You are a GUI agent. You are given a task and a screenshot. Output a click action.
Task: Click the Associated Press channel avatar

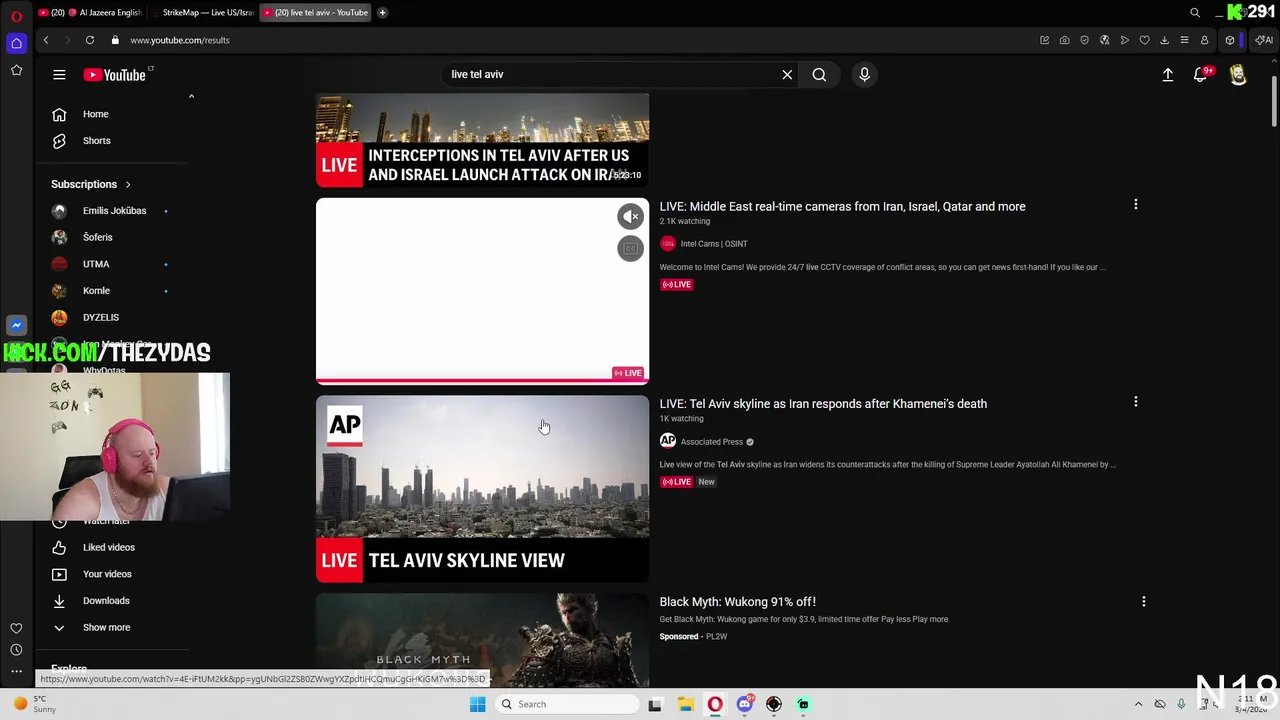tap(668, 441)
